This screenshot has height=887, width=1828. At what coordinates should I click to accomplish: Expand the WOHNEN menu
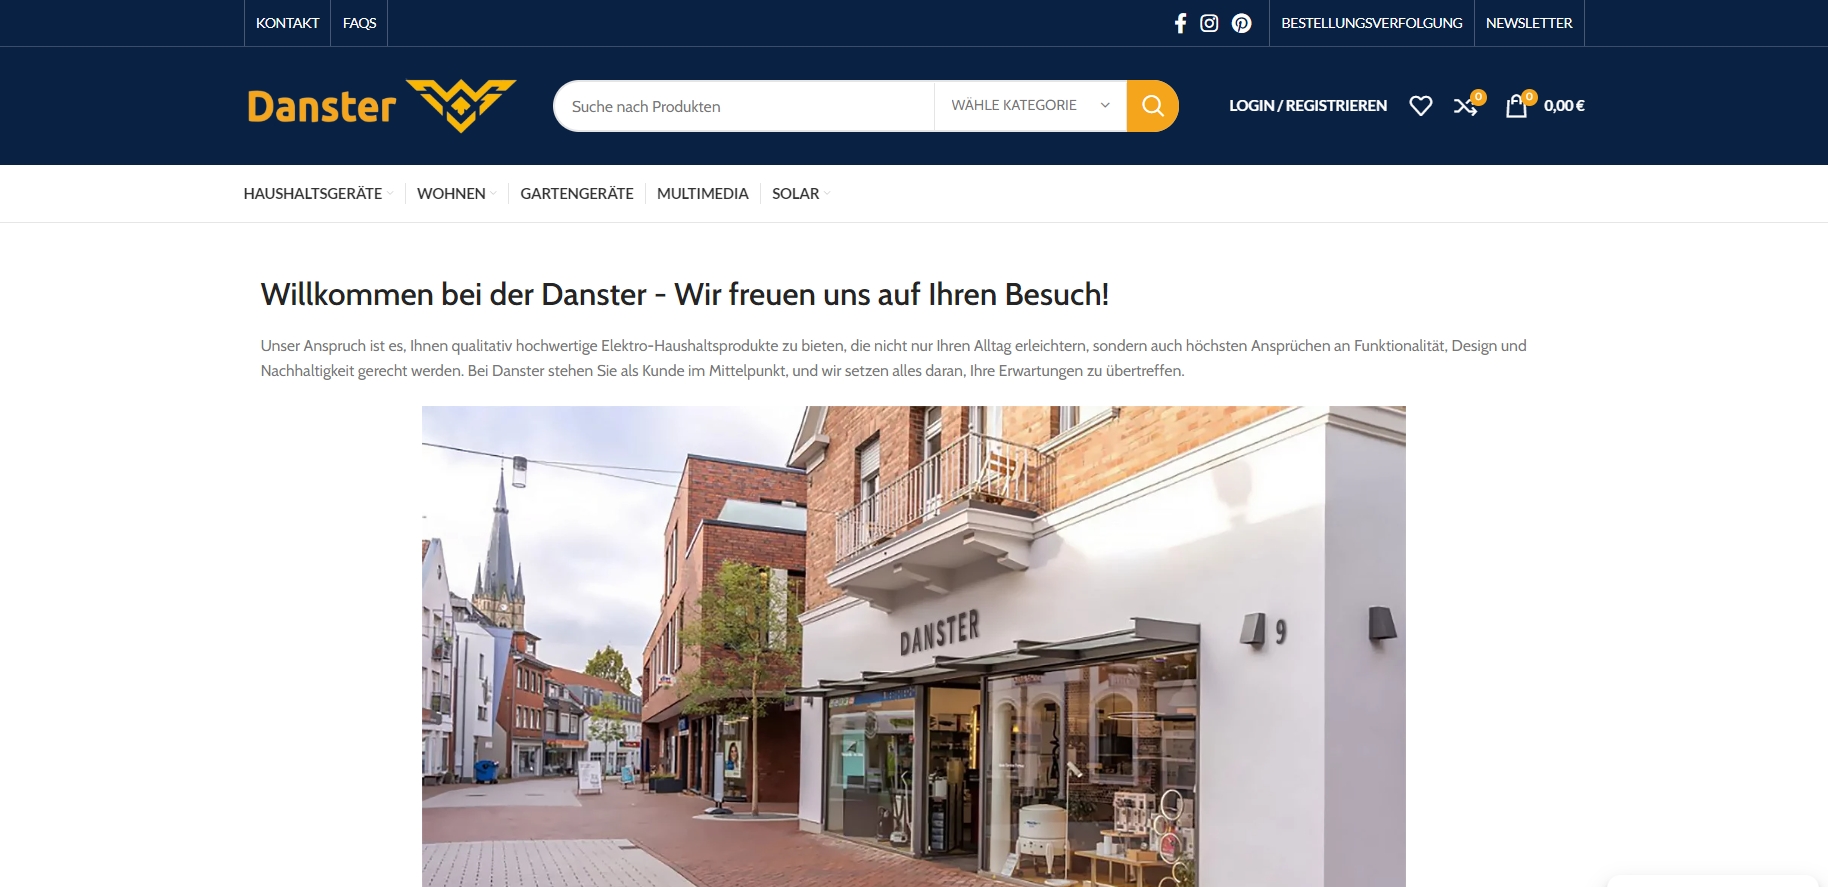tap(456, 194)
